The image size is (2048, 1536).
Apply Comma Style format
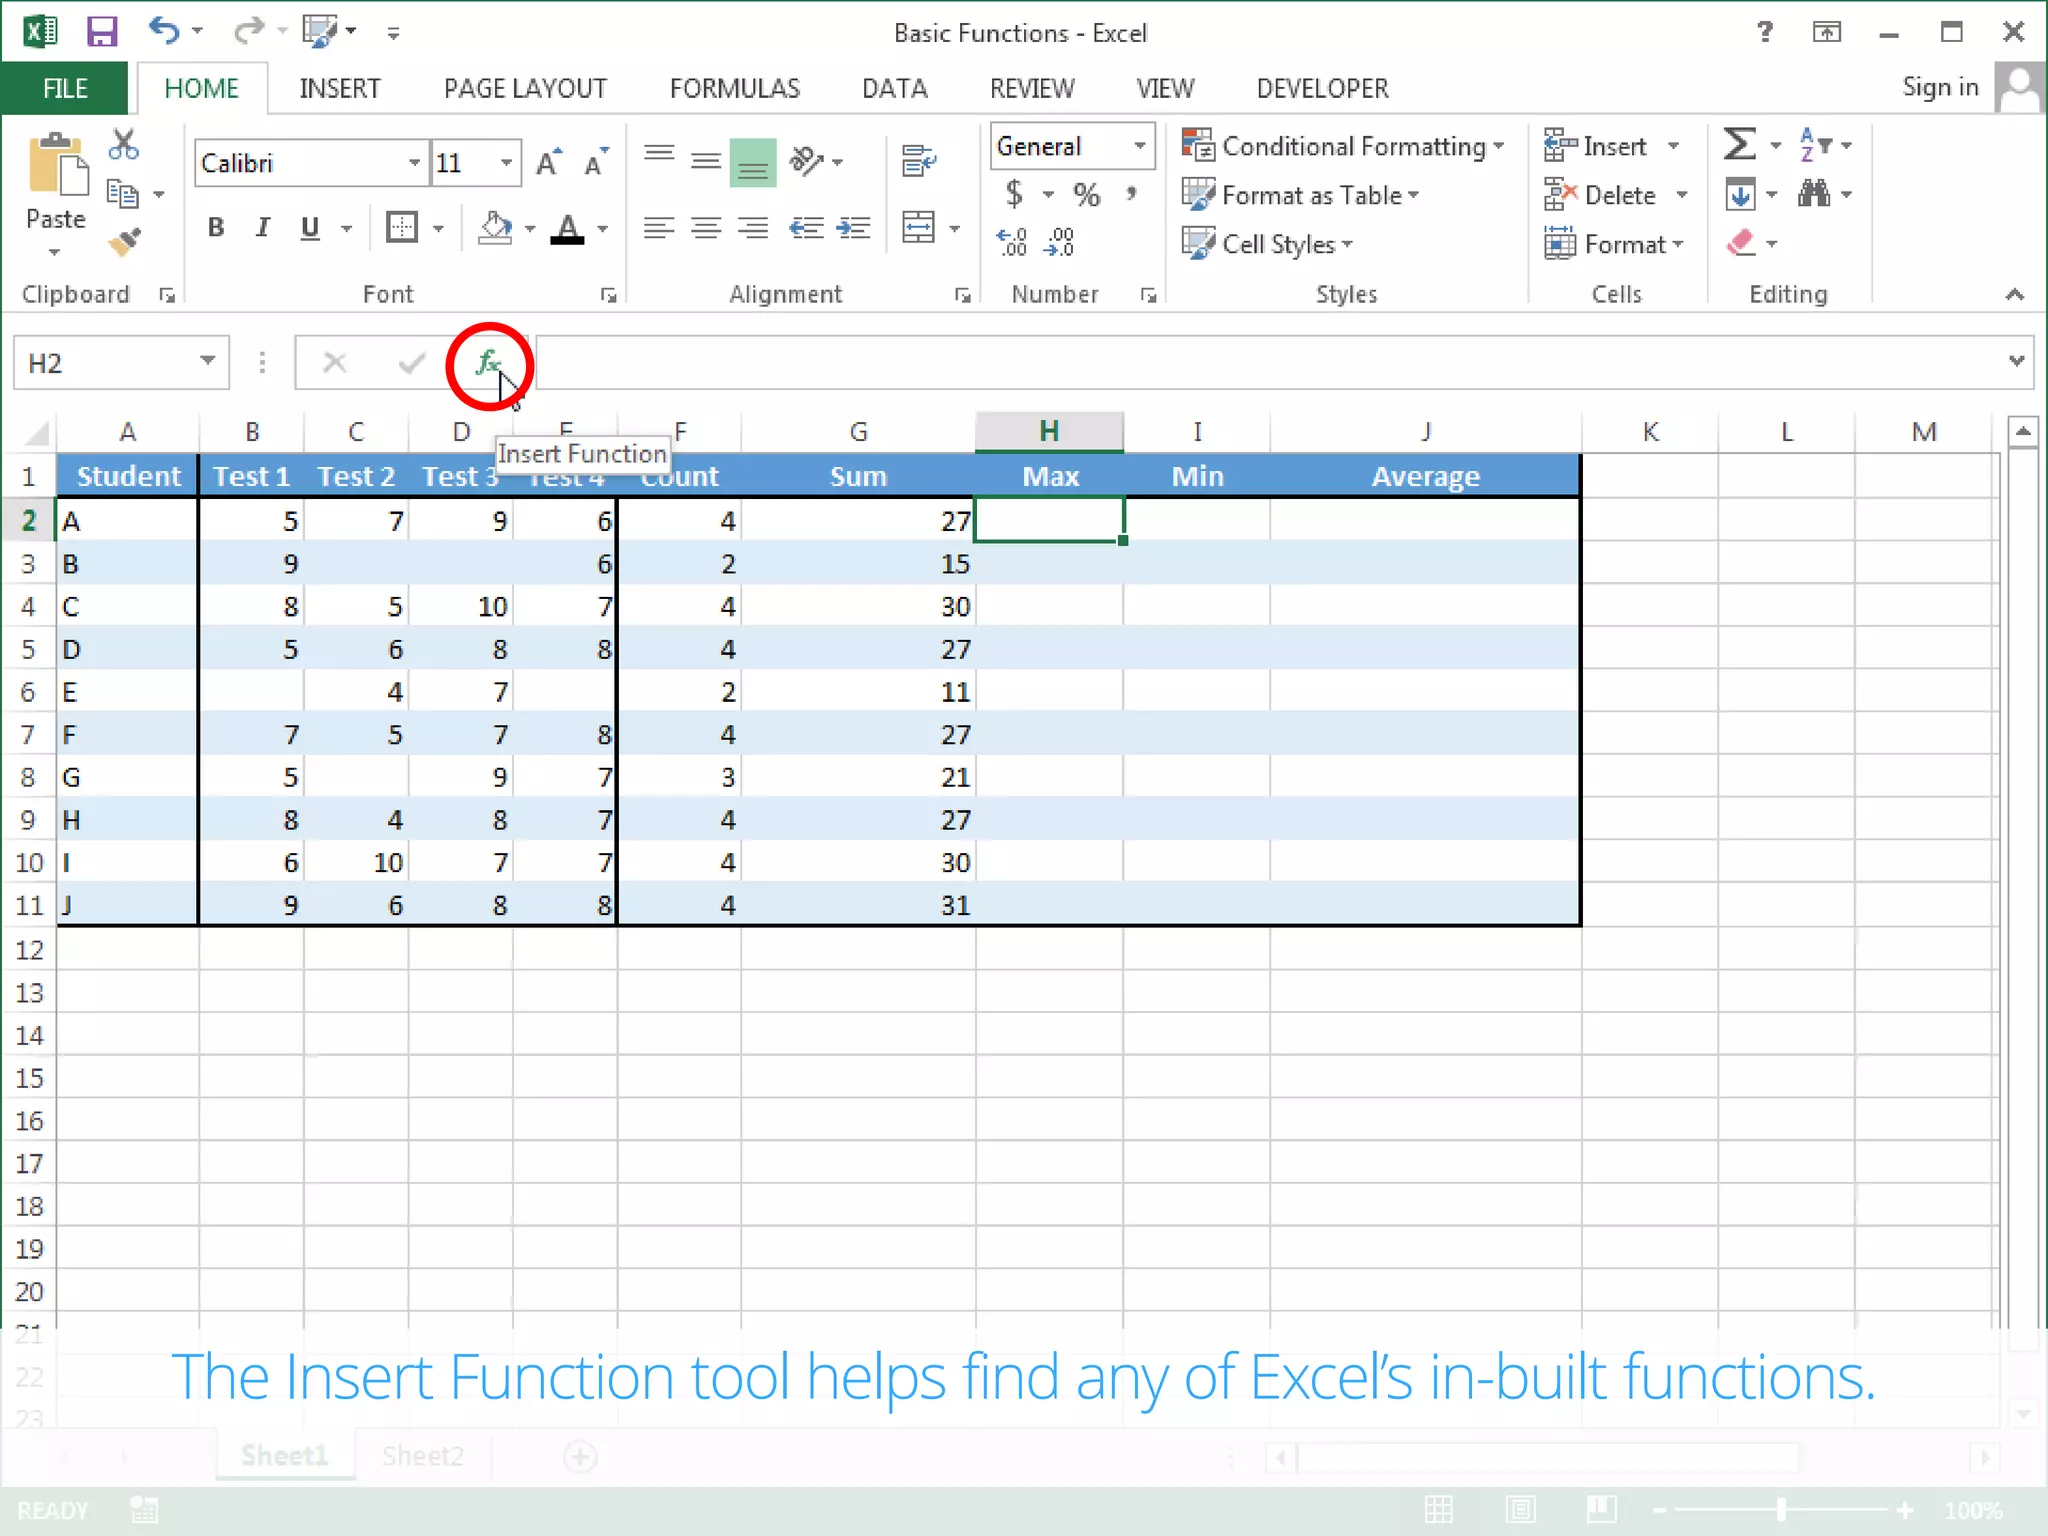click(1132, 193)
